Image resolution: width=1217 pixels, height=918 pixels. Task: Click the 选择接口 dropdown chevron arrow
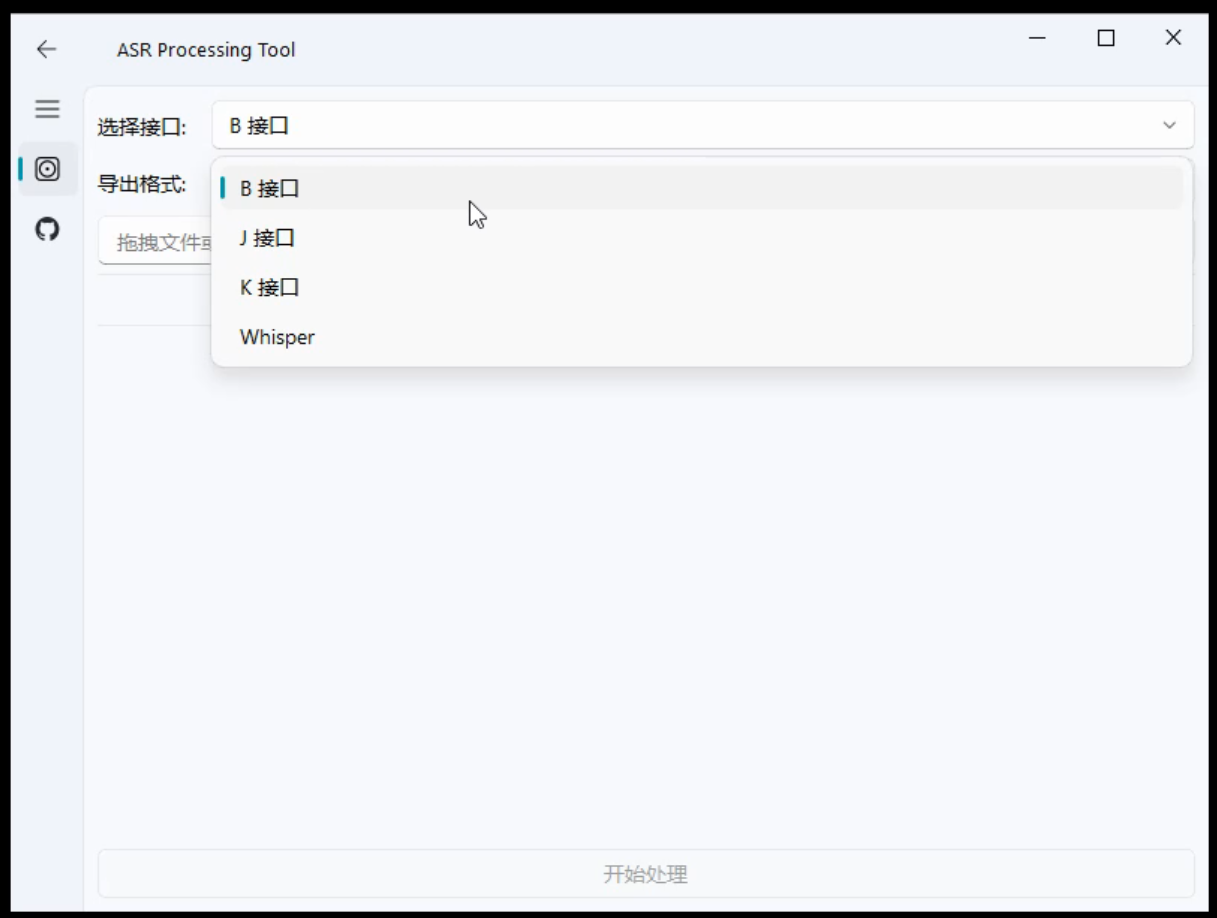pos(1169,126)
